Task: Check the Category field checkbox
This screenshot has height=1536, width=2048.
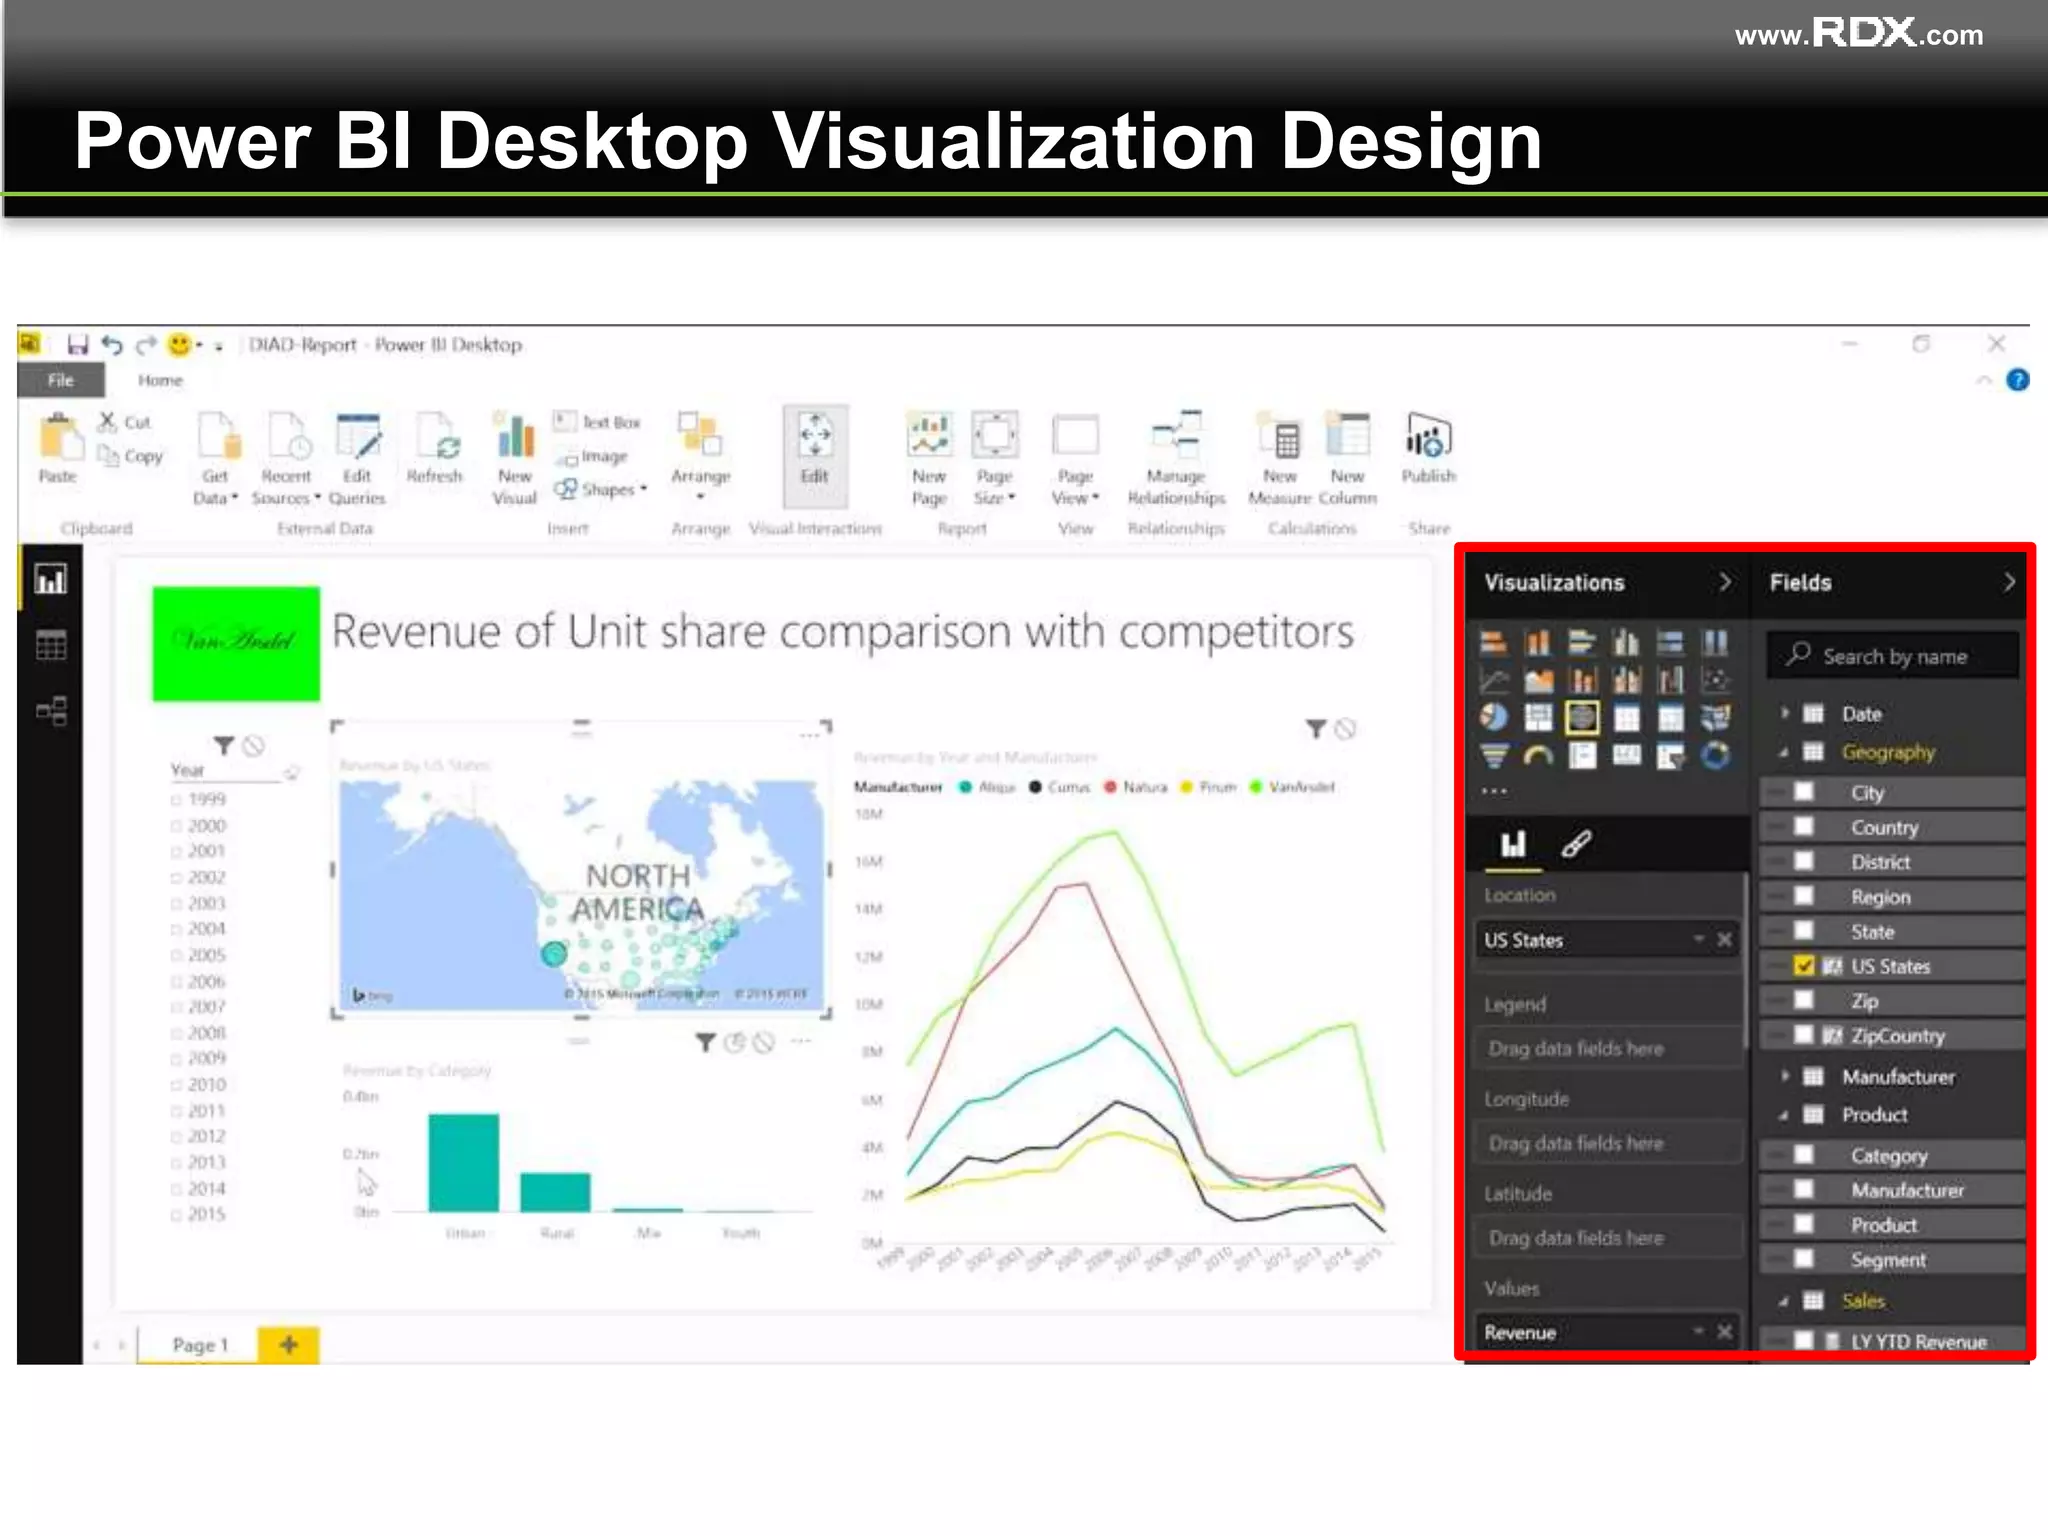Action: 1804,1155
